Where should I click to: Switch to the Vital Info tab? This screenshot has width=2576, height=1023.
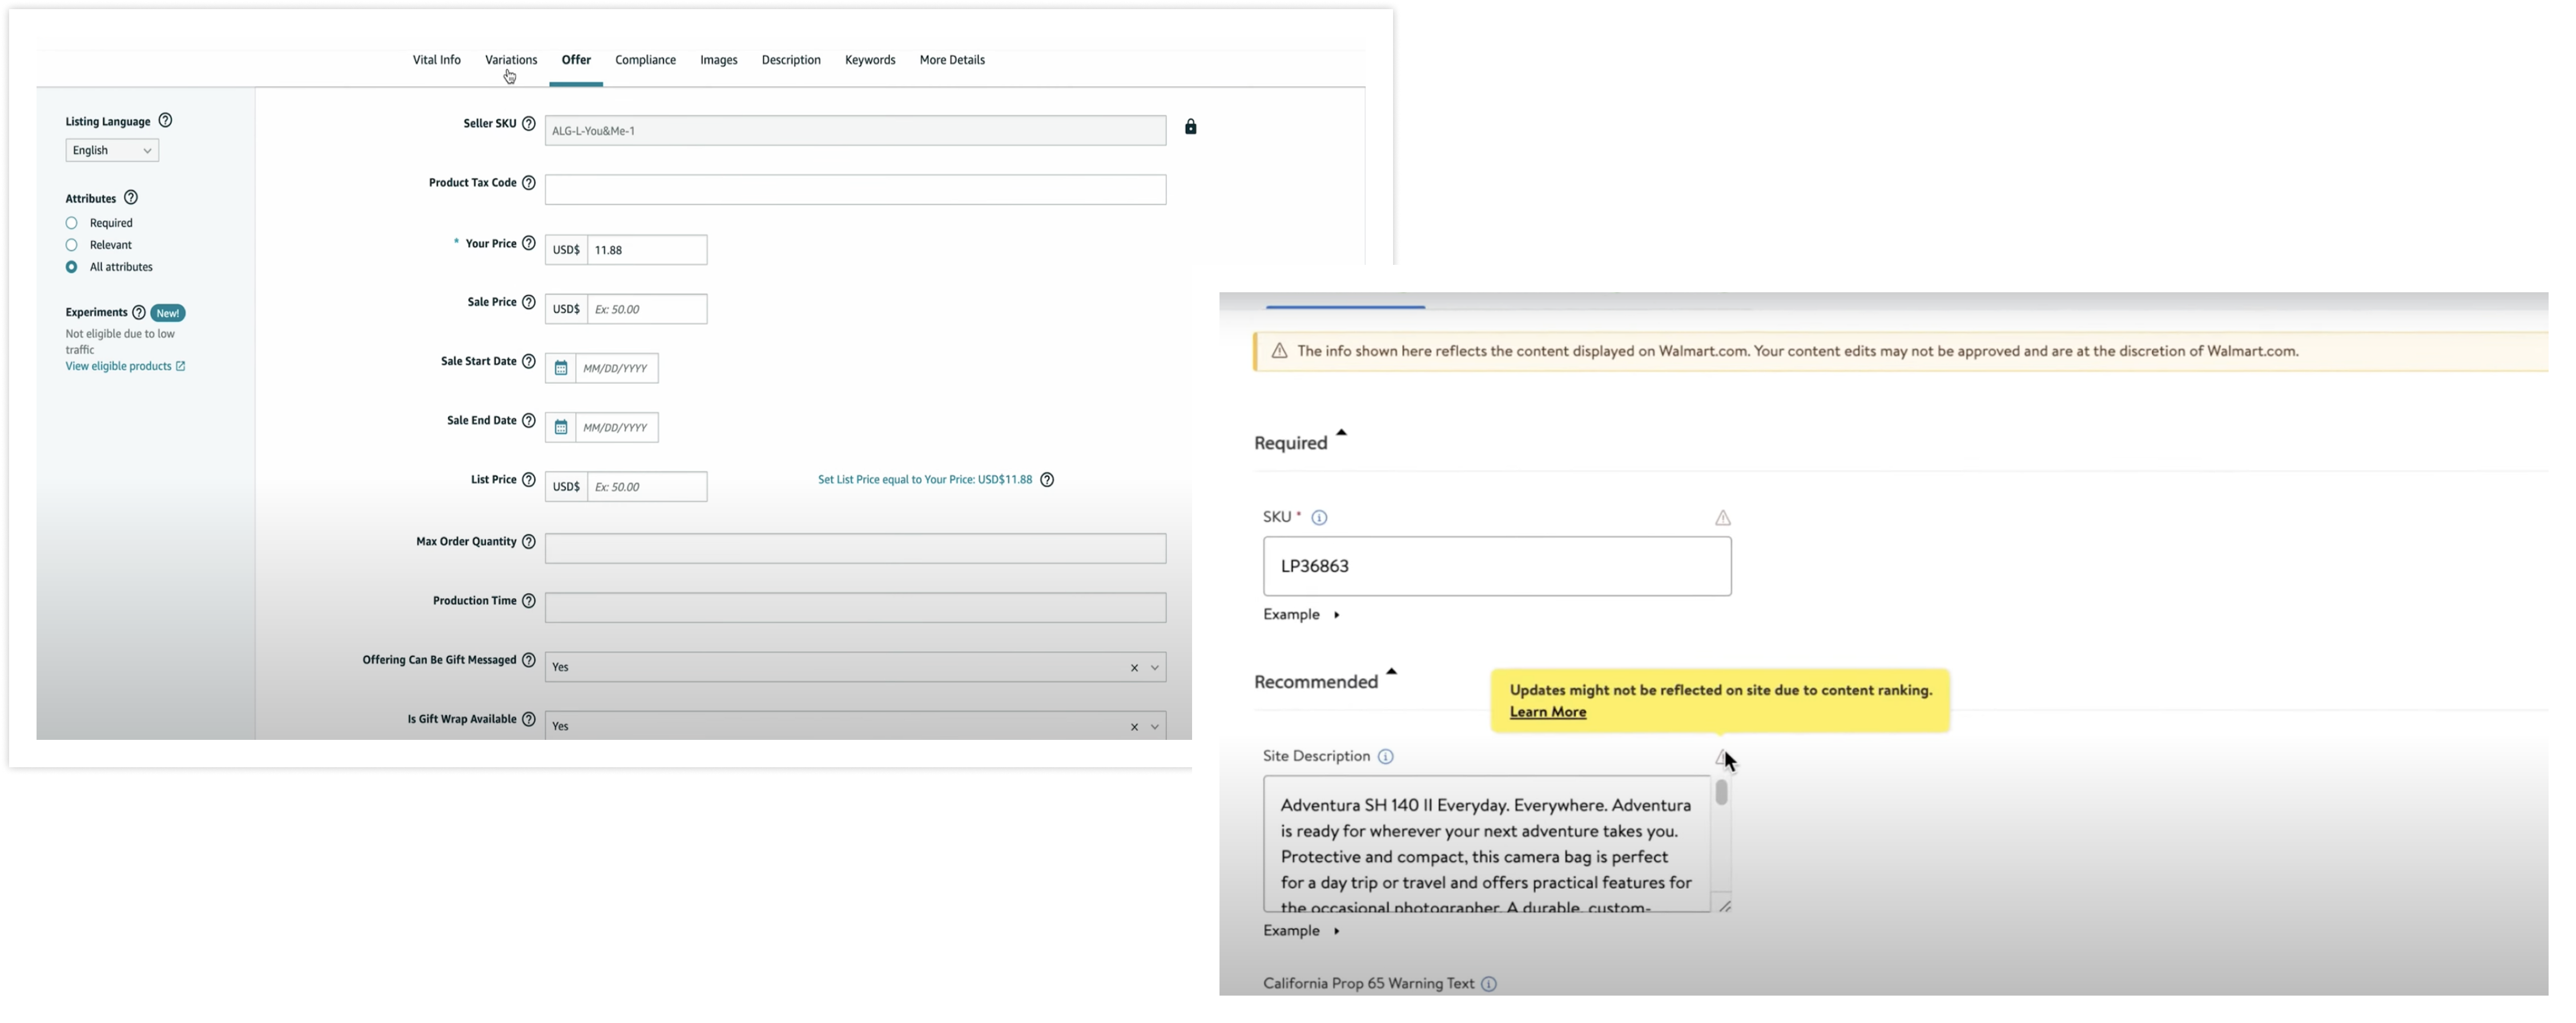click(x=436, y=60)
